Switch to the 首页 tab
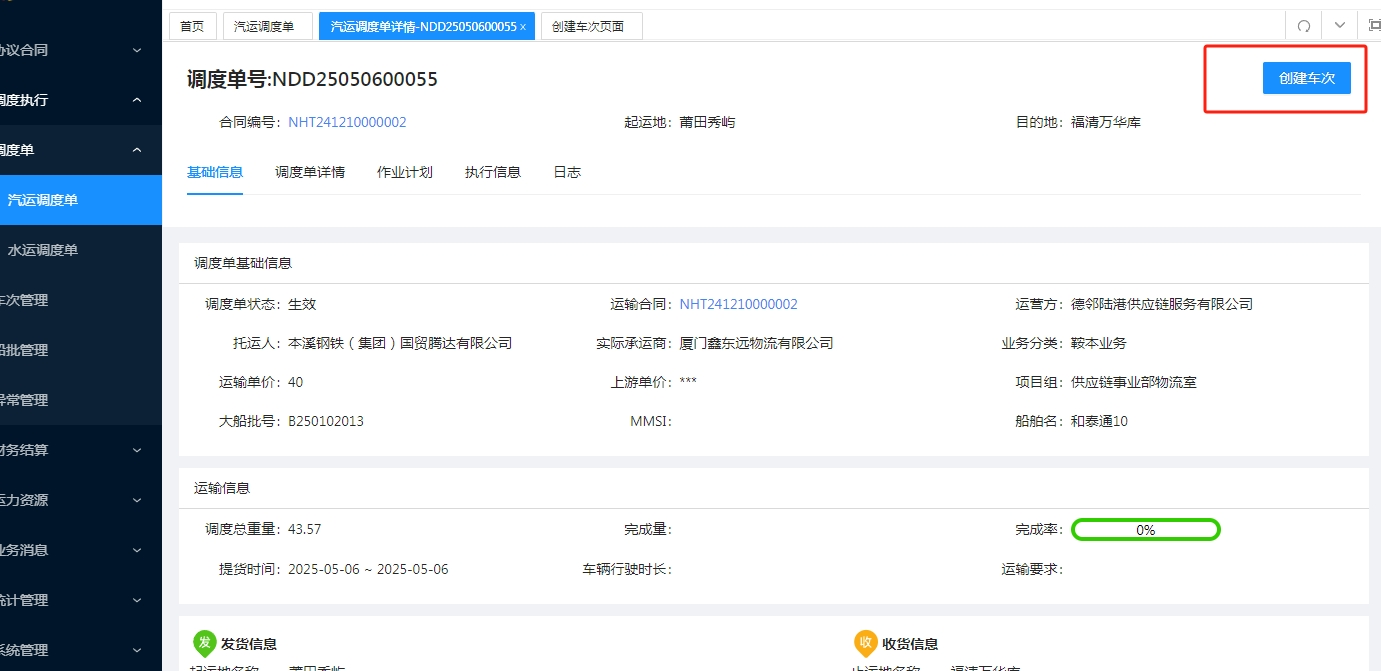 point(192,27)
